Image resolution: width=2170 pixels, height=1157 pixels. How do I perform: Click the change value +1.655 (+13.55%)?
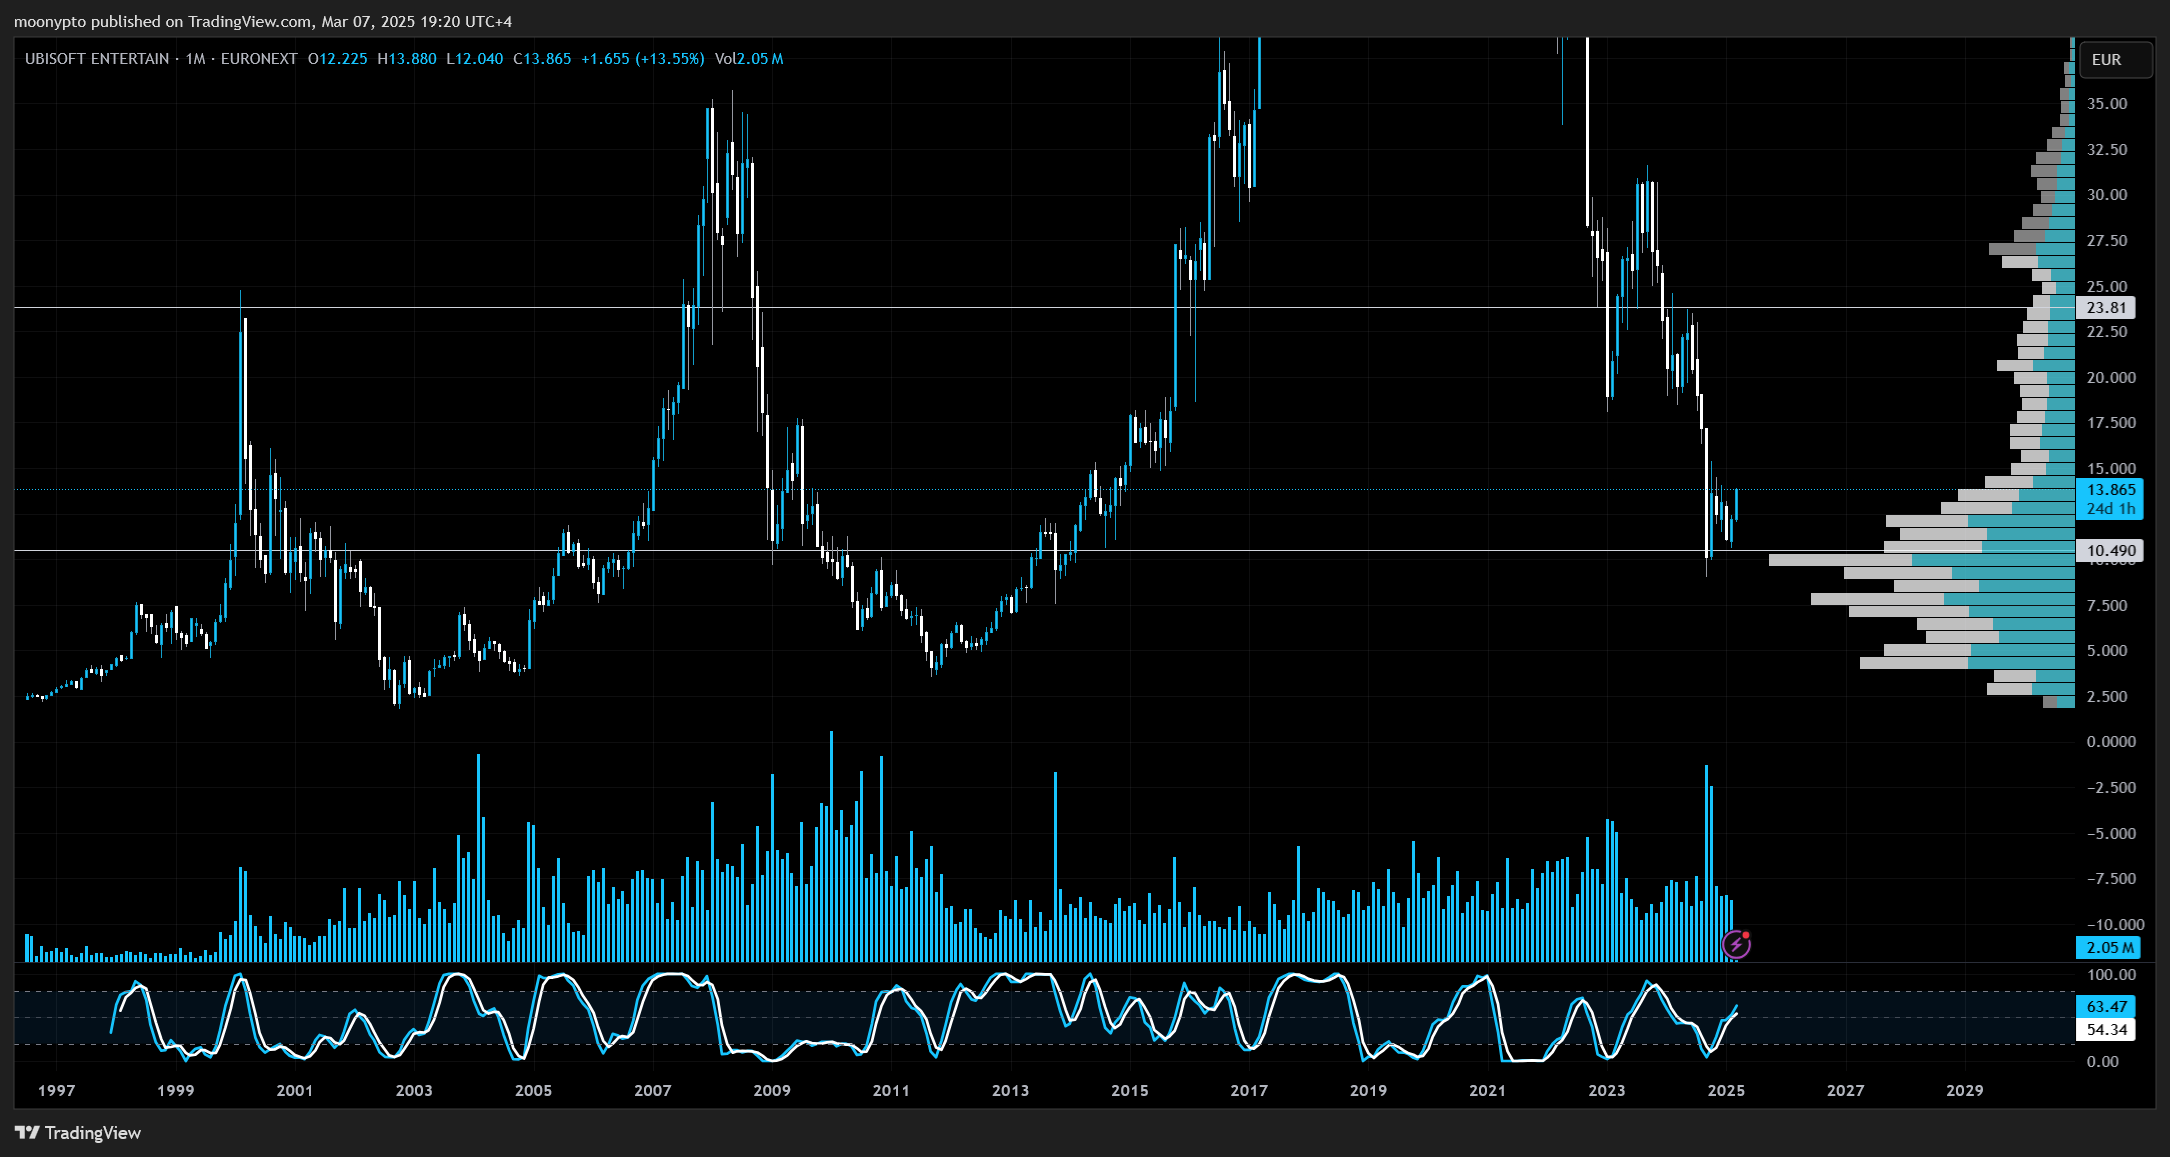[x=643, y=59]
